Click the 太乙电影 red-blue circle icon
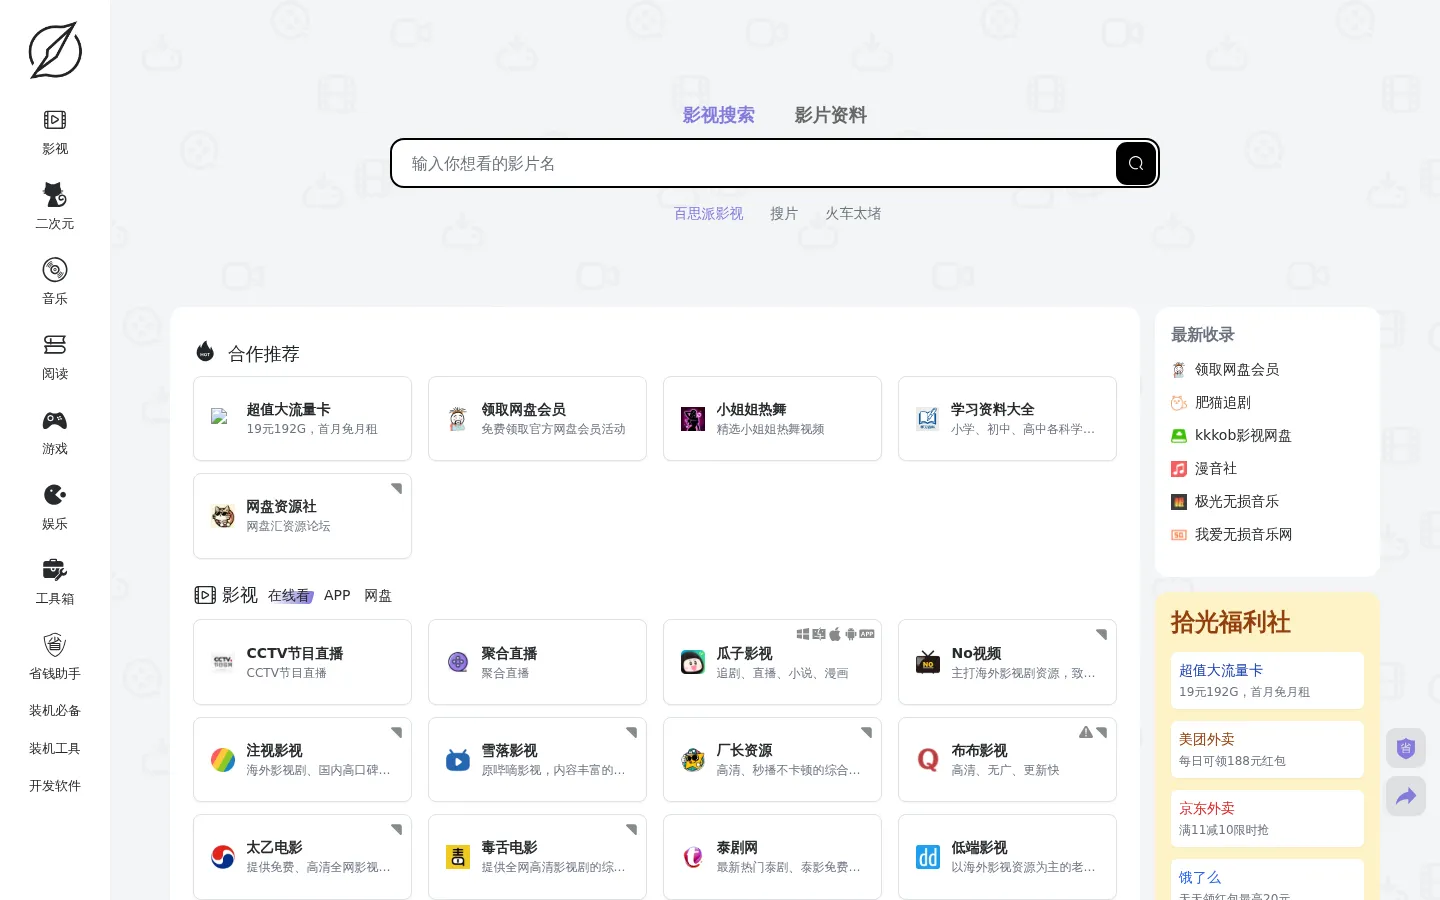This screenshot has height=900, width=1440. tap(223, 857)
